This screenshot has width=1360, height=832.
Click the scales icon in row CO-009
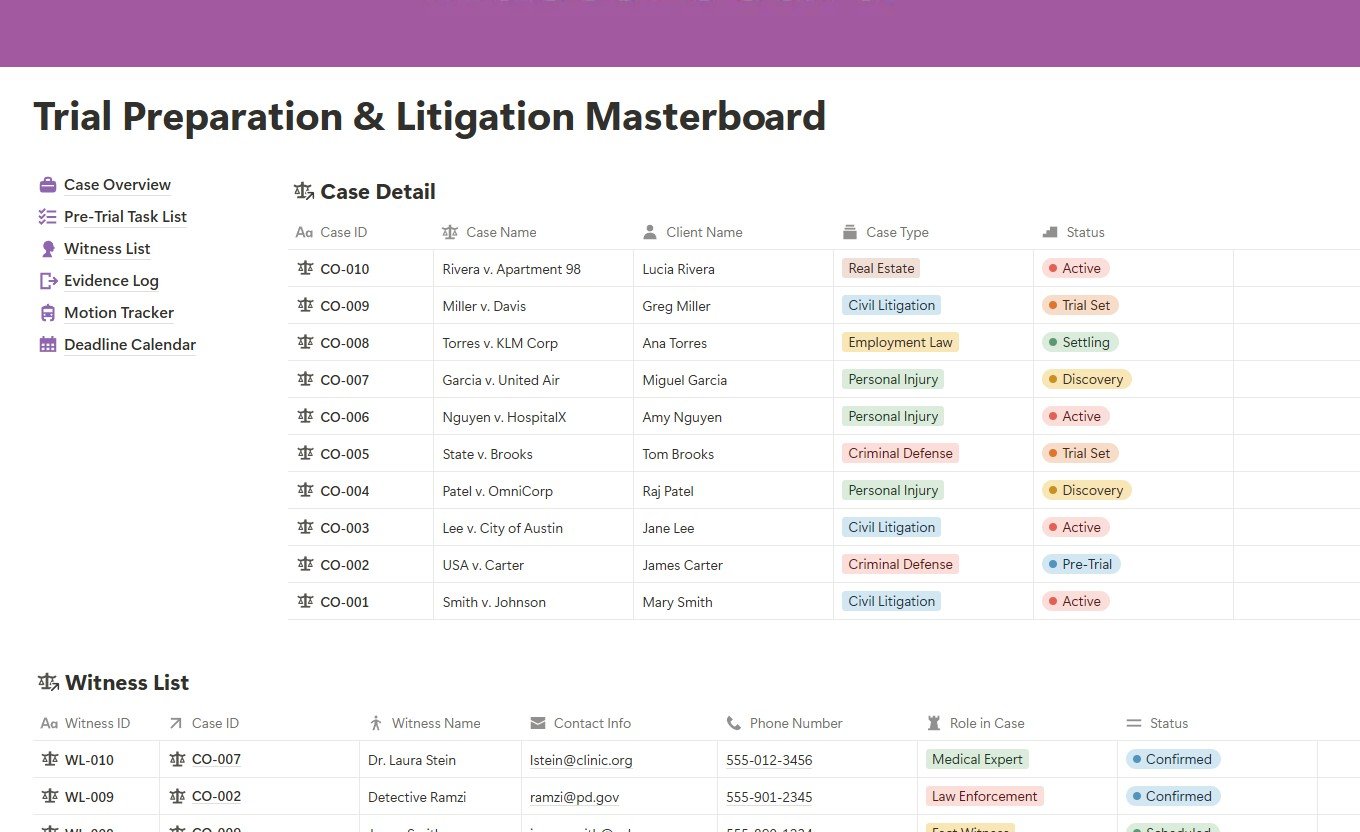click(306, 305)
